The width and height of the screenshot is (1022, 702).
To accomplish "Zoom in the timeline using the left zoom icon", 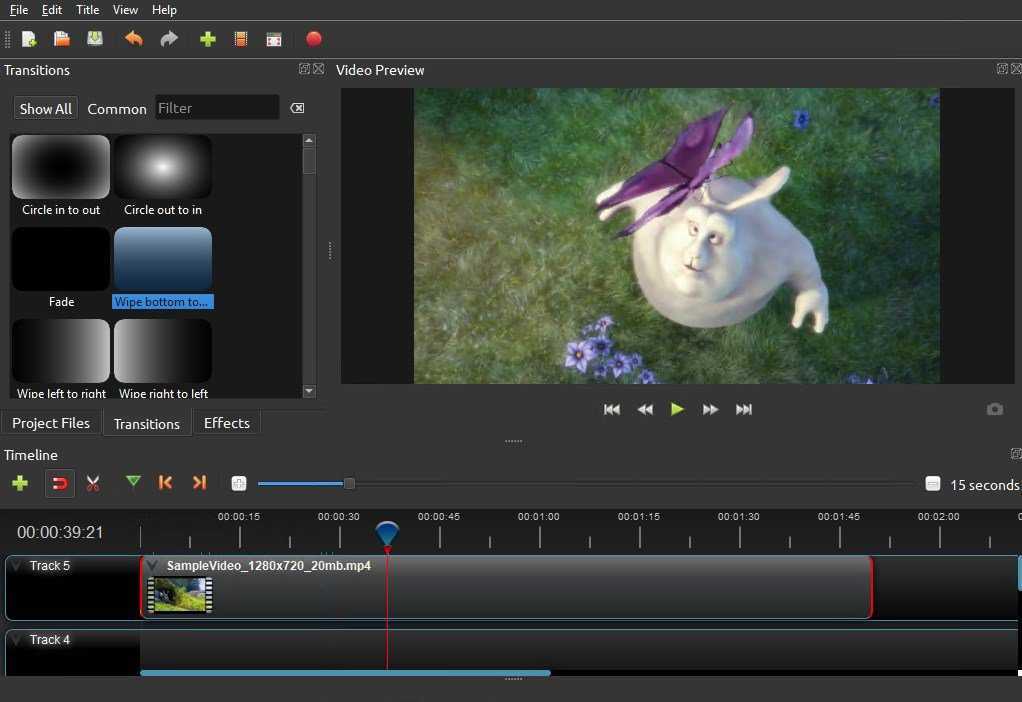I will [239, 483].
